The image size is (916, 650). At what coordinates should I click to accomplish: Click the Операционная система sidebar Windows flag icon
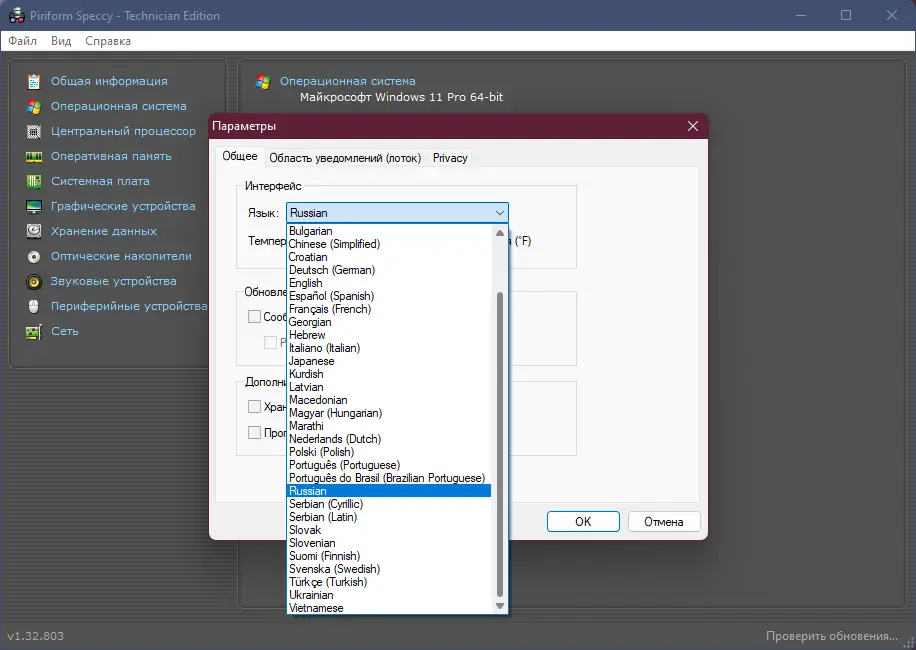click(34, 107)
